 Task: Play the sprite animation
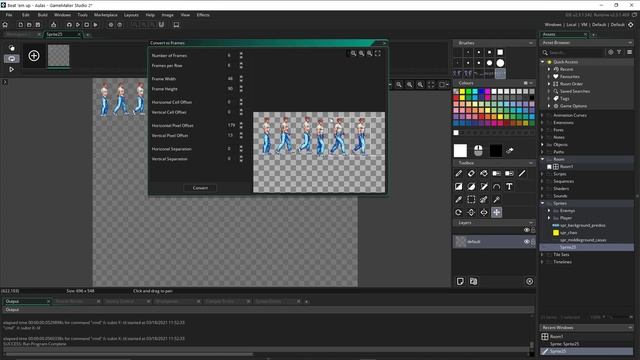coord(11,69)
